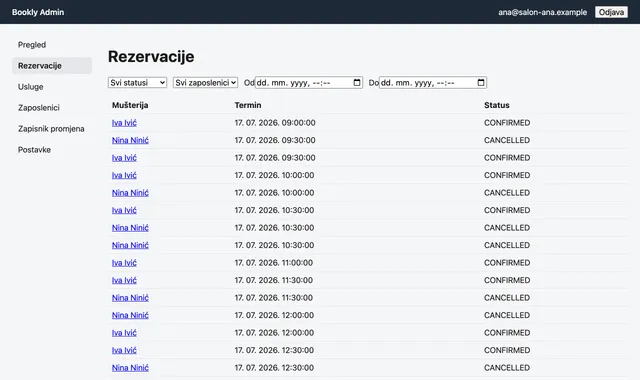The height and width of the screenshot is (380, 640).
Task: Open Nina Ninić booking at 09:30:00
Action: (x=130, y=140)
